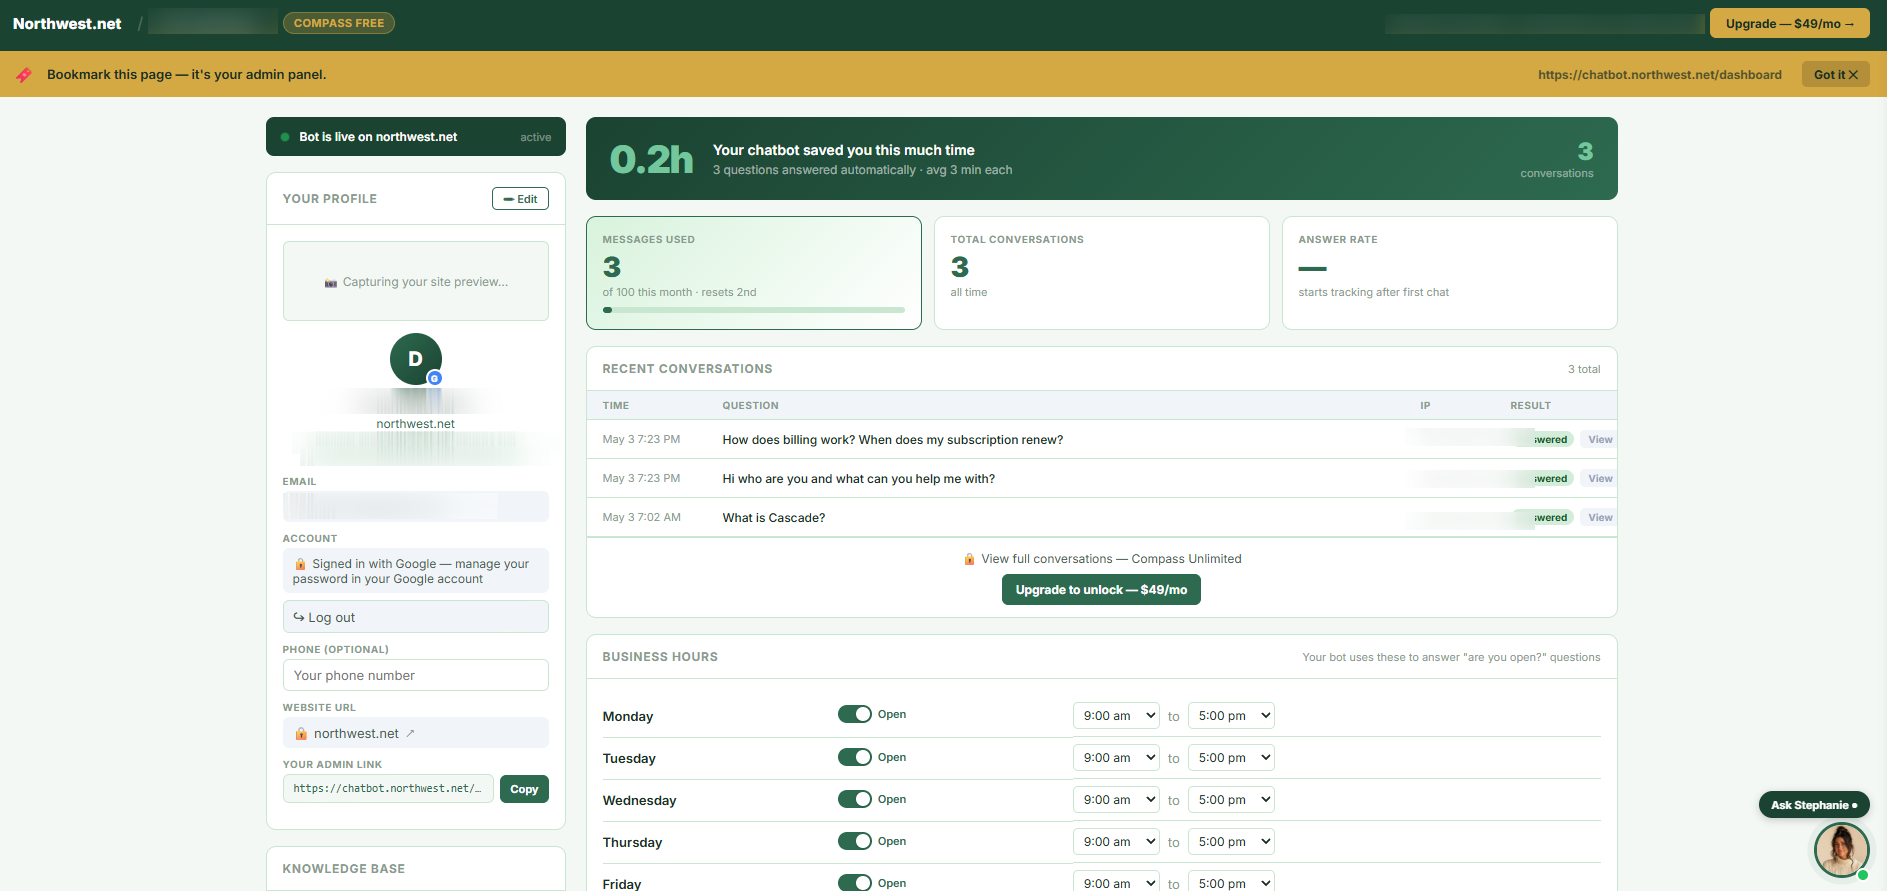
Task: Open the Messages Used stat card
Action: (x=753, y=273)
